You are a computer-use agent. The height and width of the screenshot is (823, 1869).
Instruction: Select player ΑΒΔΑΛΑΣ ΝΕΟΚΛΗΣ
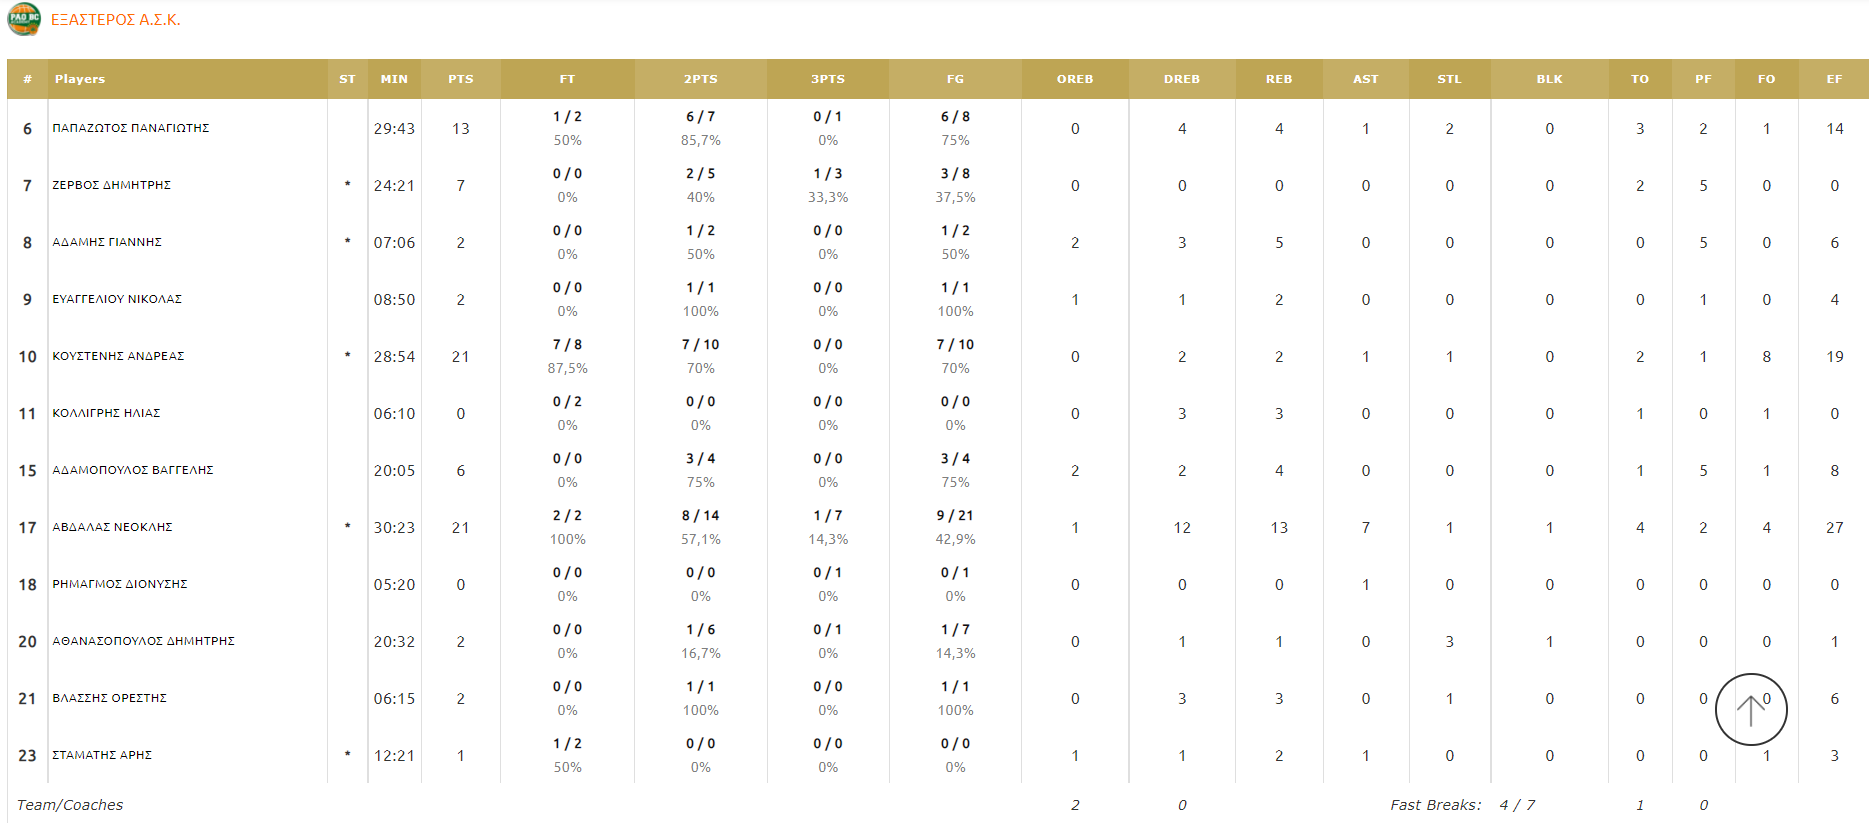112,527
